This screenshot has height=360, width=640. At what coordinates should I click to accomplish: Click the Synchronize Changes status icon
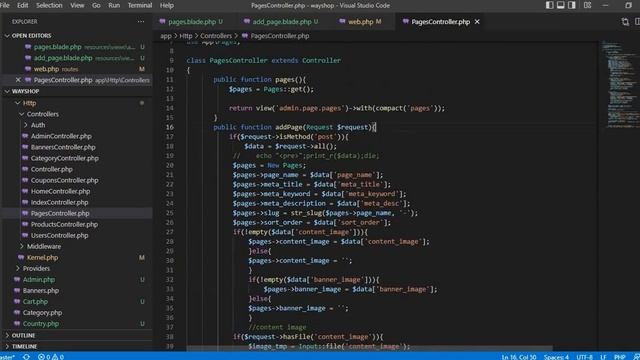pos(27,357)
